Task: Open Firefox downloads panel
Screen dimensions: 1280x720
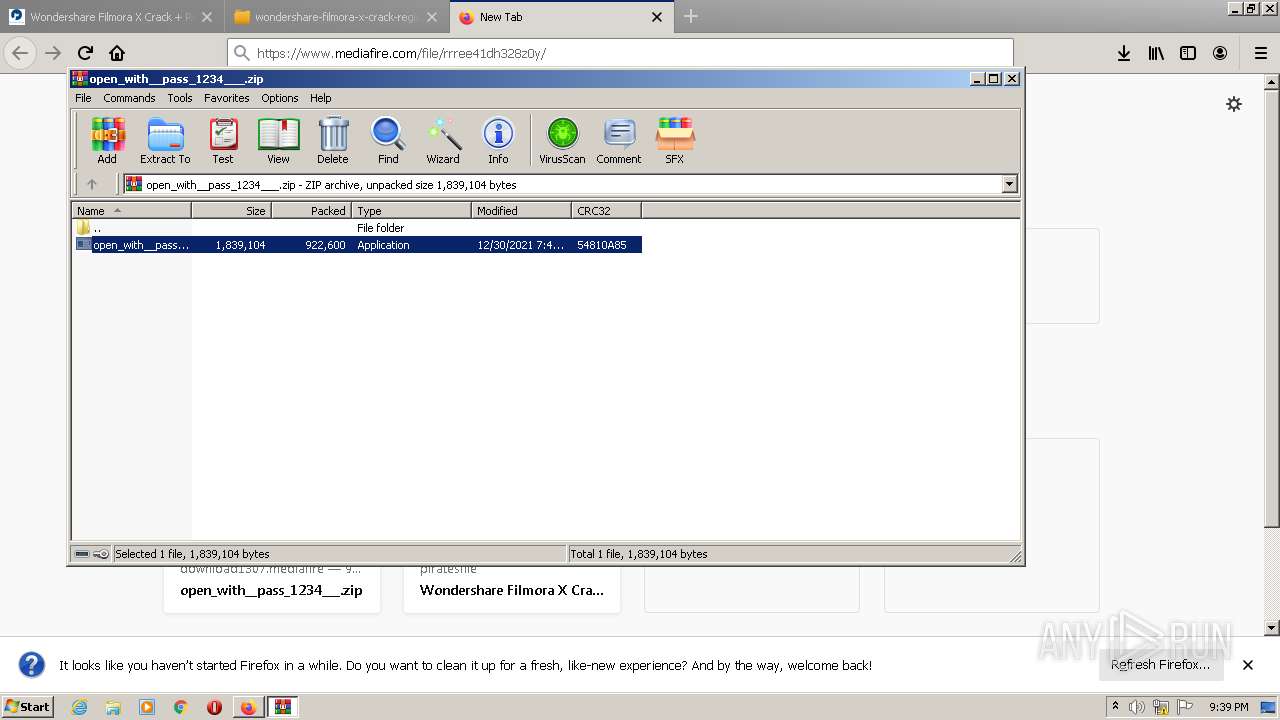Action: pos(1124,53)
